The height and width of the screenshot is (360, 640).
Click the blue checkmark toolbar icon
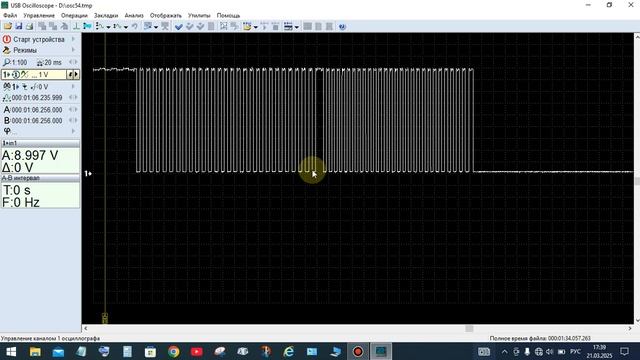tap(178, 27)
